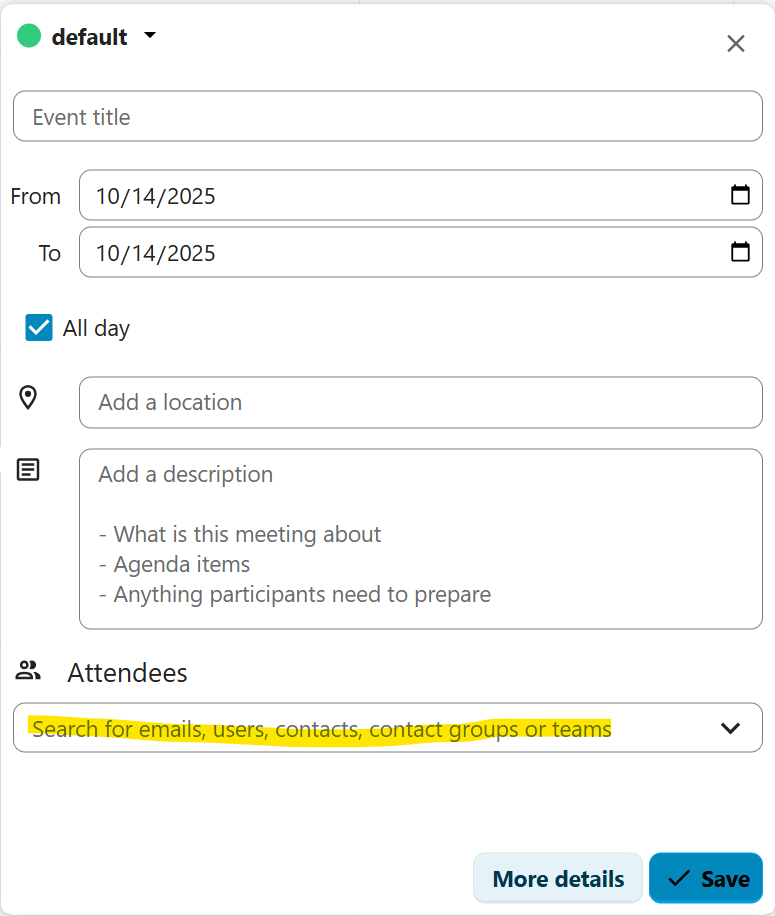Click the From date field

[x=400, y=196]
